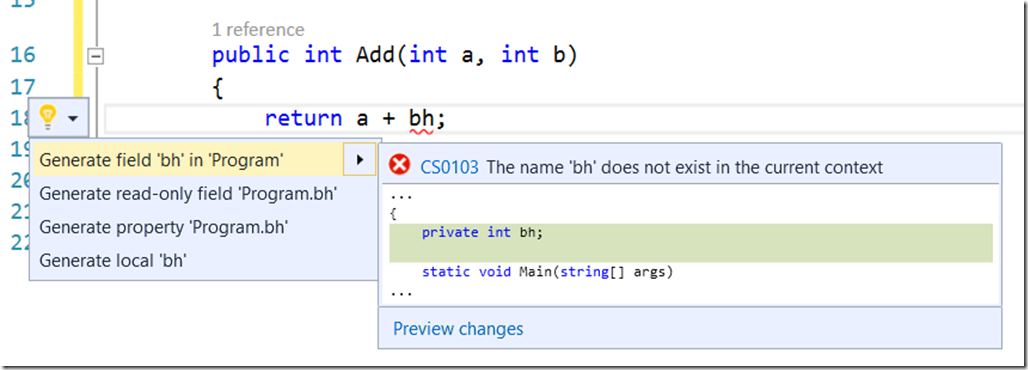This screenshot has width=1028, height=370.
Task: Click the underlined 'bh' identifier
Action: (x=421, y=119)
